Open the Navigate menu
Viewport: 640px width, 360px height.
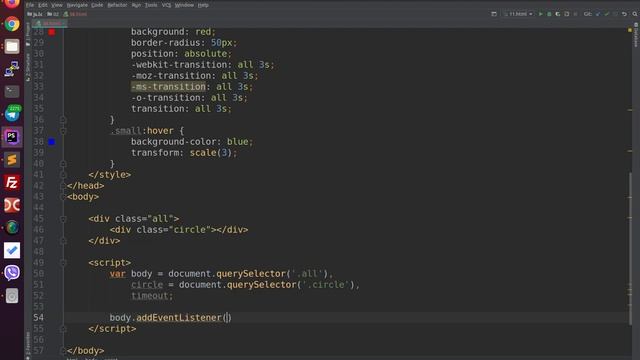(x=77, y=5)
